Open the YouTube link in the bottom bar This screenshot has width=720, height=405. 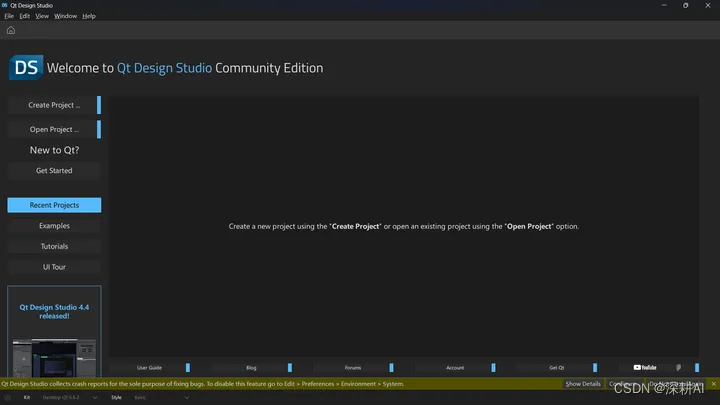645,367
